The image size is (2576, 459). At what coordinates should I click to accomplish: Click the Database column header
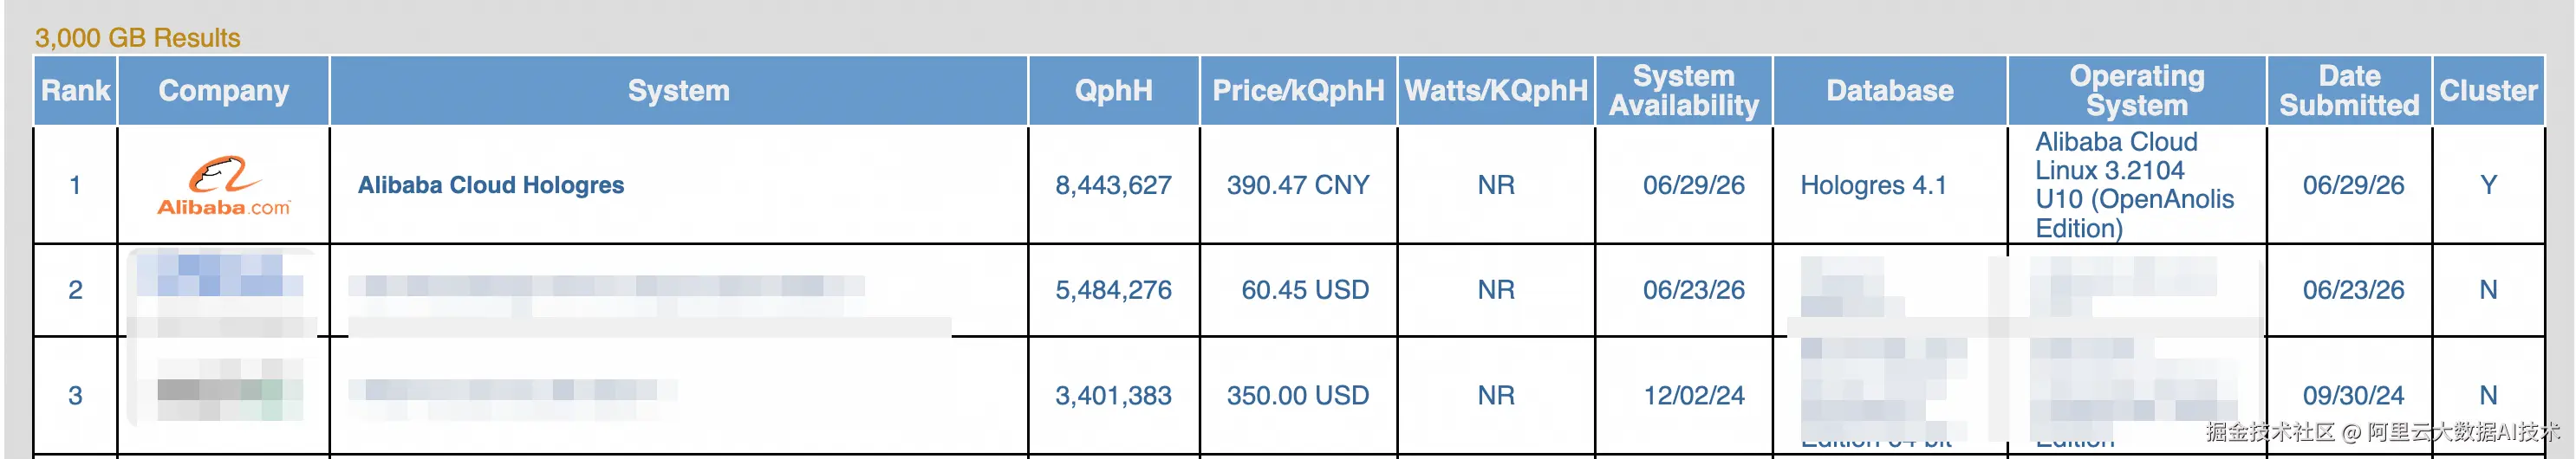pos(1890,90)
